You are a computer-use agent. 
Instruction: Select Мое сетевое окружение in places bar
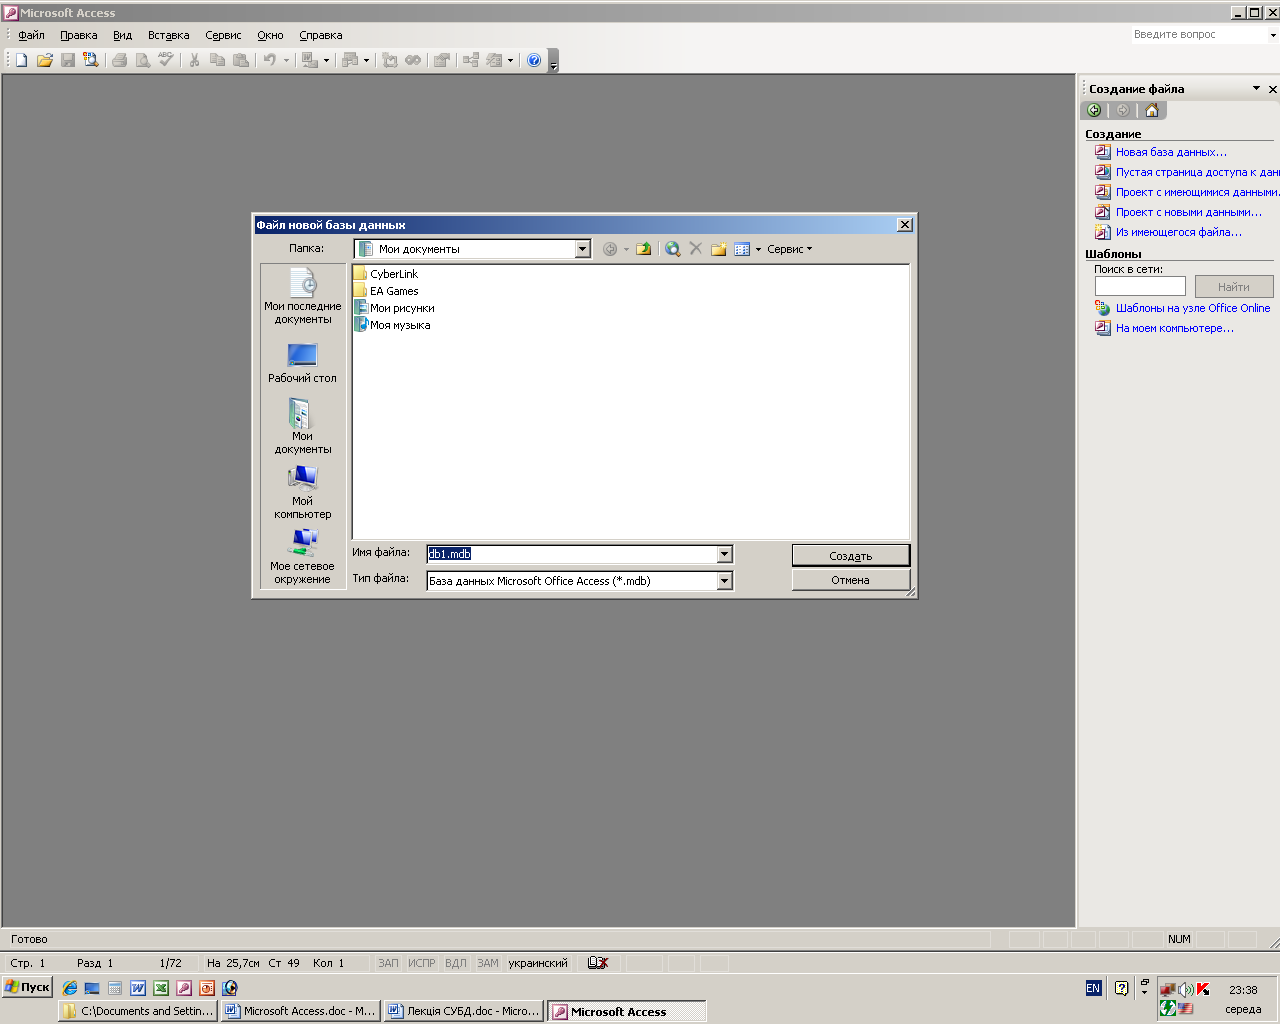click(303, 556)
